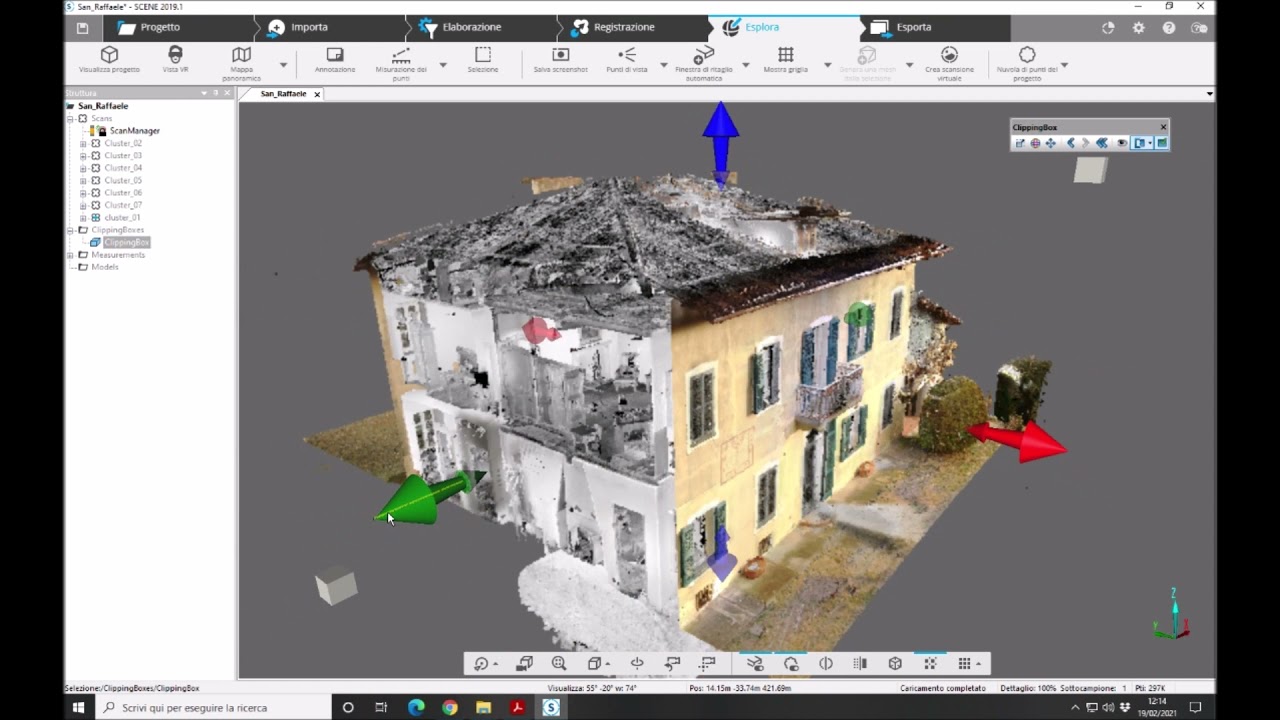Viewport: 1280px width, 720px height.
Task: Expand the Measurements tree node
Action: pyautogui.click(x=70, y=255)
